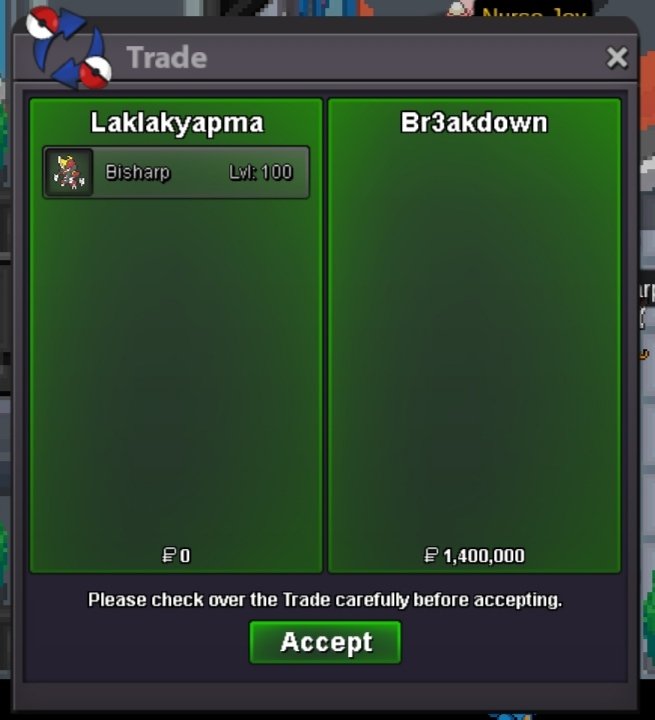Click the empty Br3akdown offer panel
The height and width of the screenshot is (720, 655).
click(x=474, y=340)
